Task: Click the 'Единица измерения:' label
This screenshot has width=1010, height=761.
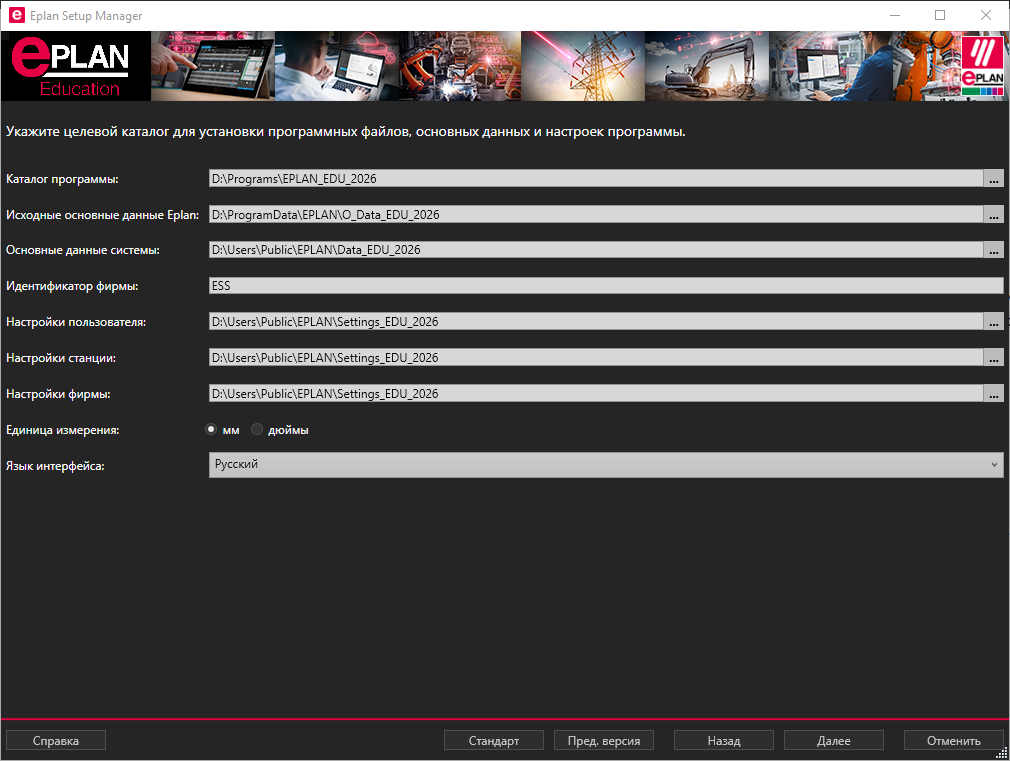Action: [x=62, y=430]
